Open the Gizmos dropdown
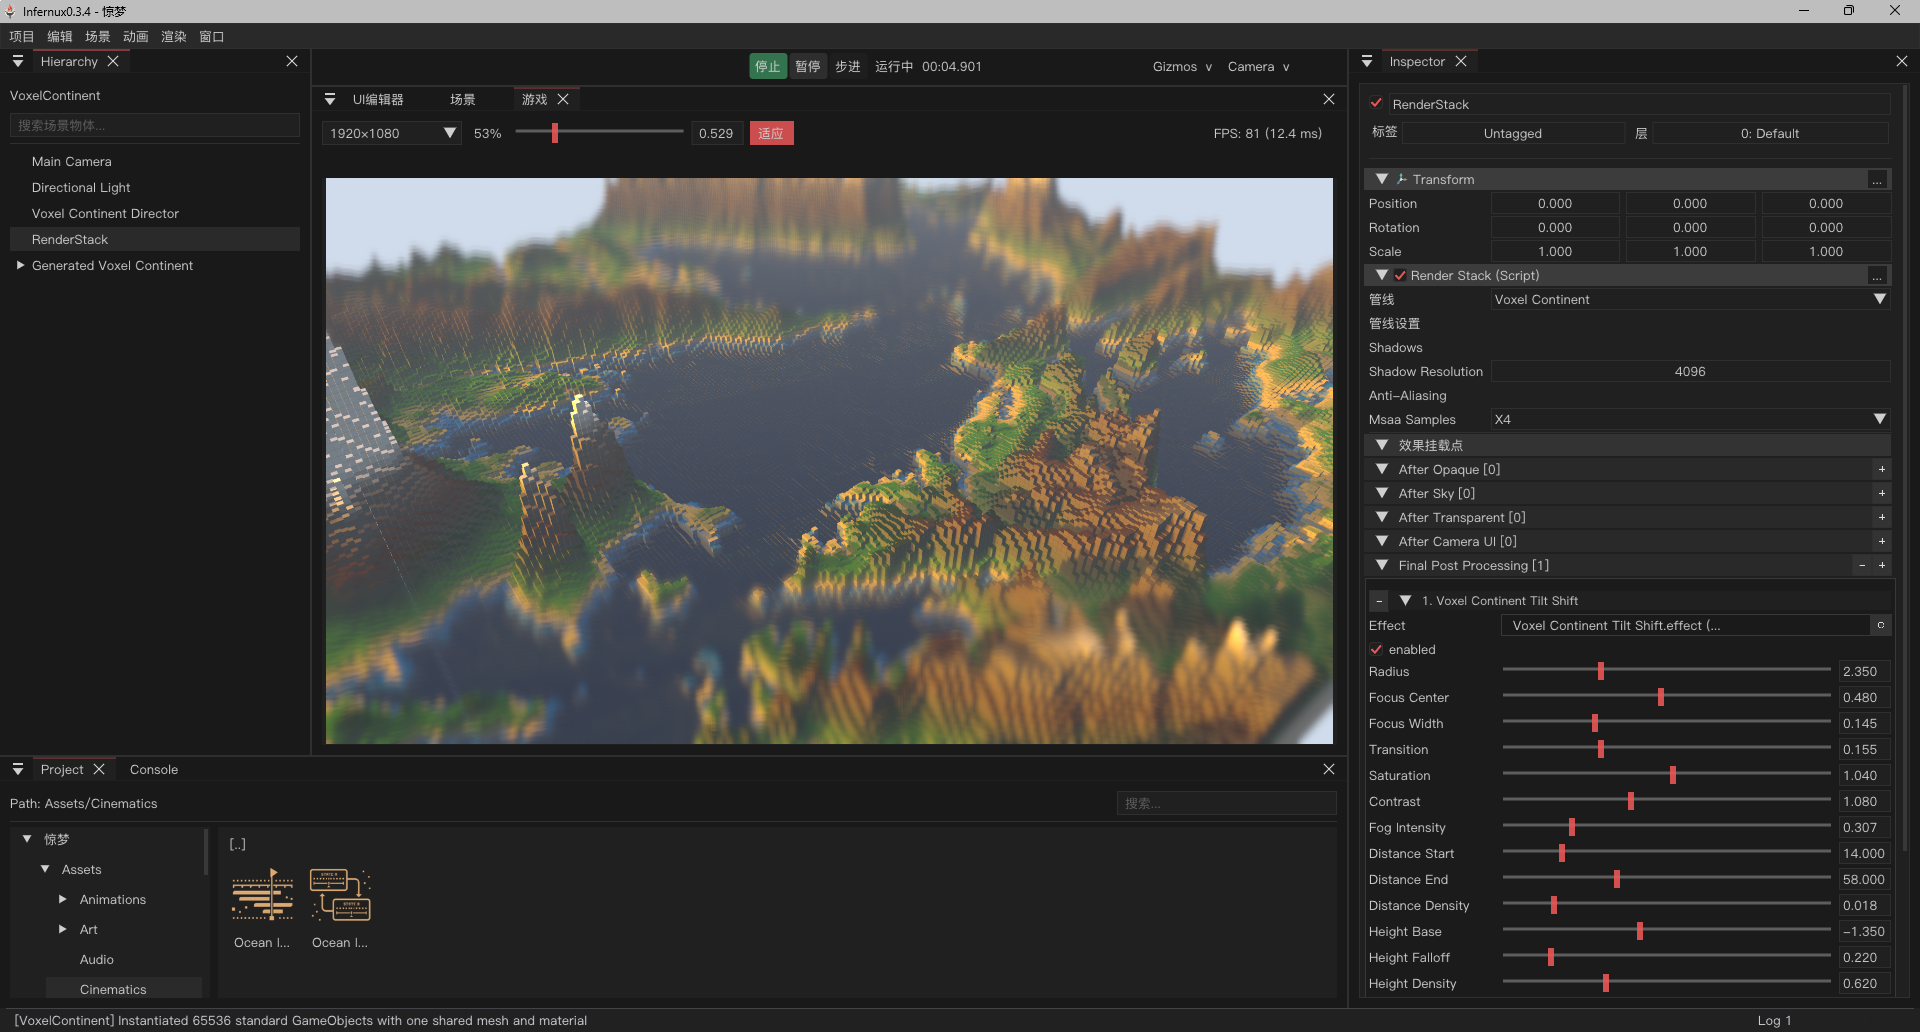Screen dimensions: 1920x1032 coord(1182,67)
